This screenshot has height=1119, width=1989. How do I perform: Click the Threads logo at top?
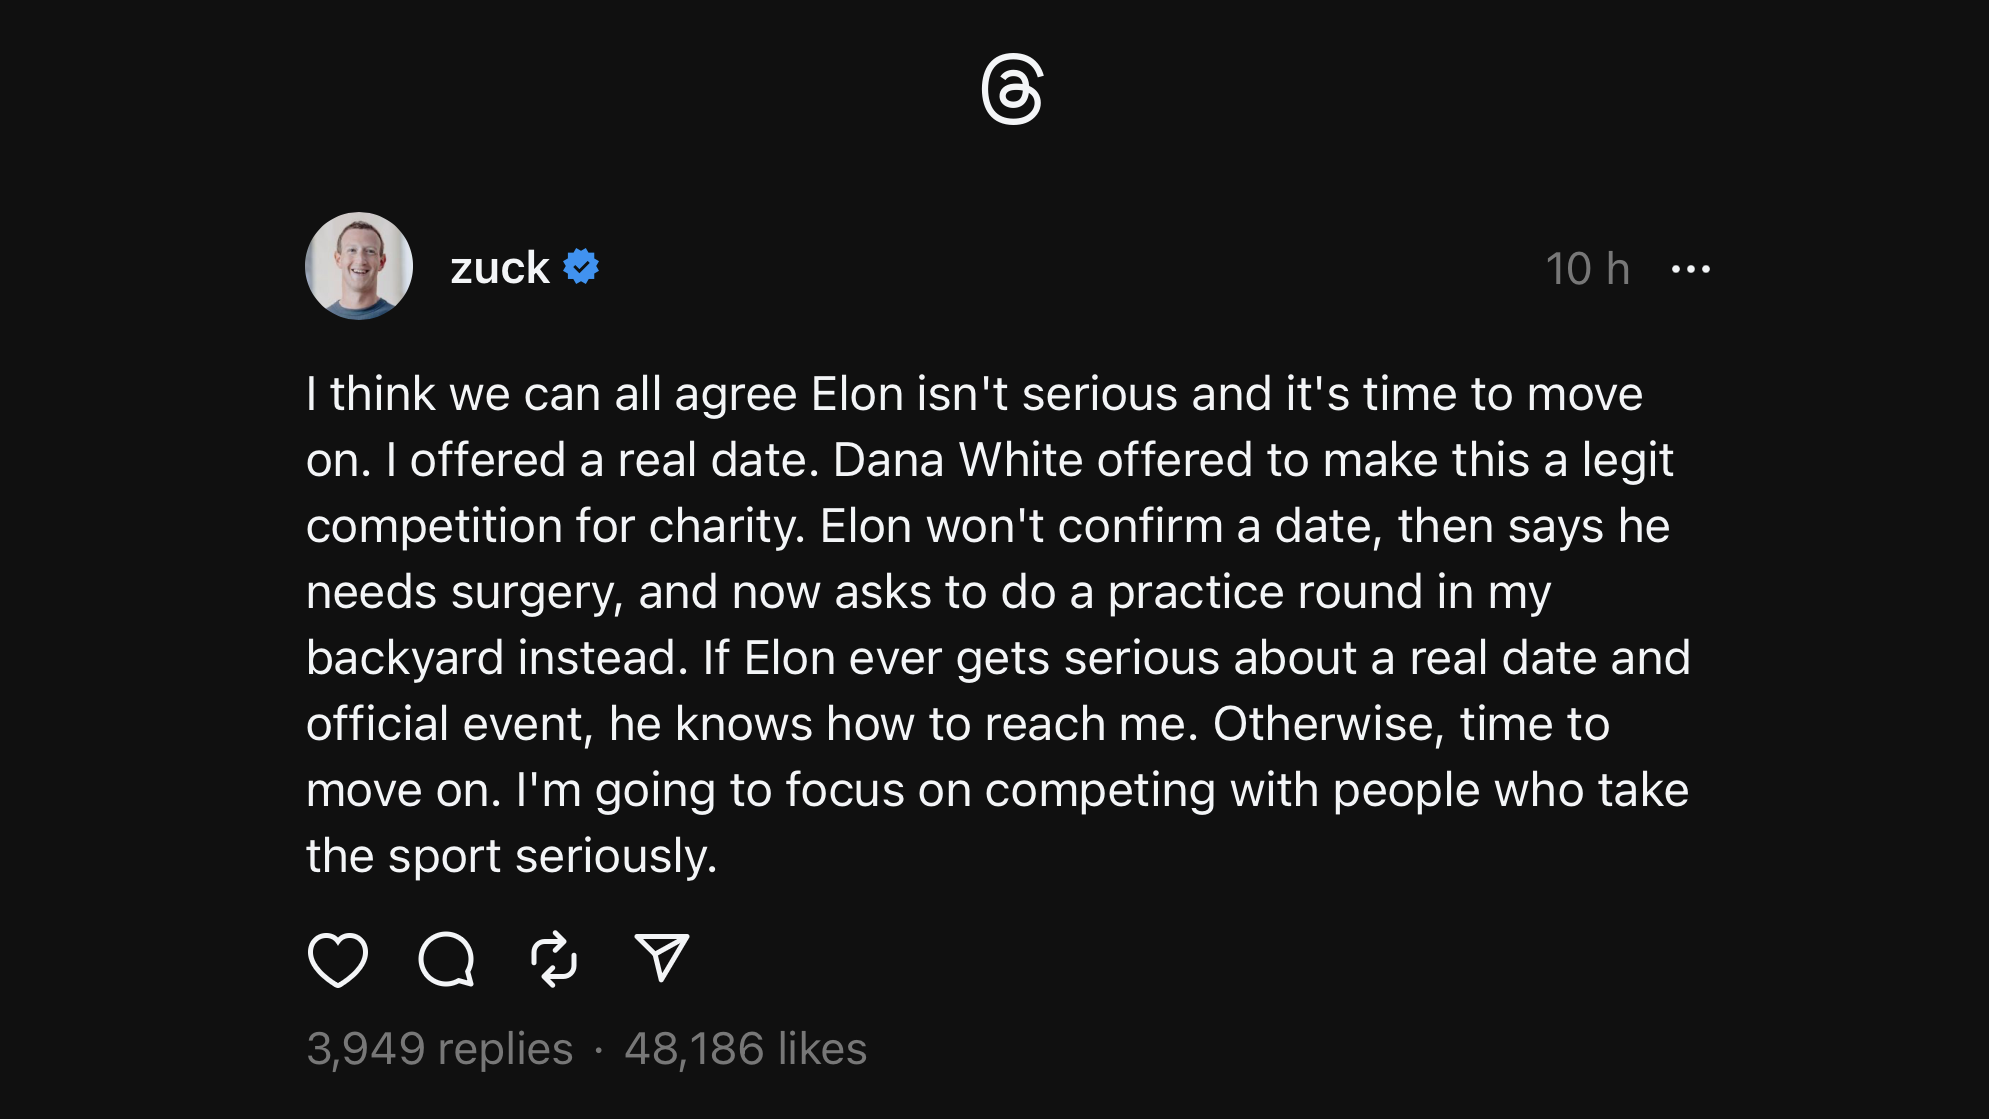pos(1012,89)
